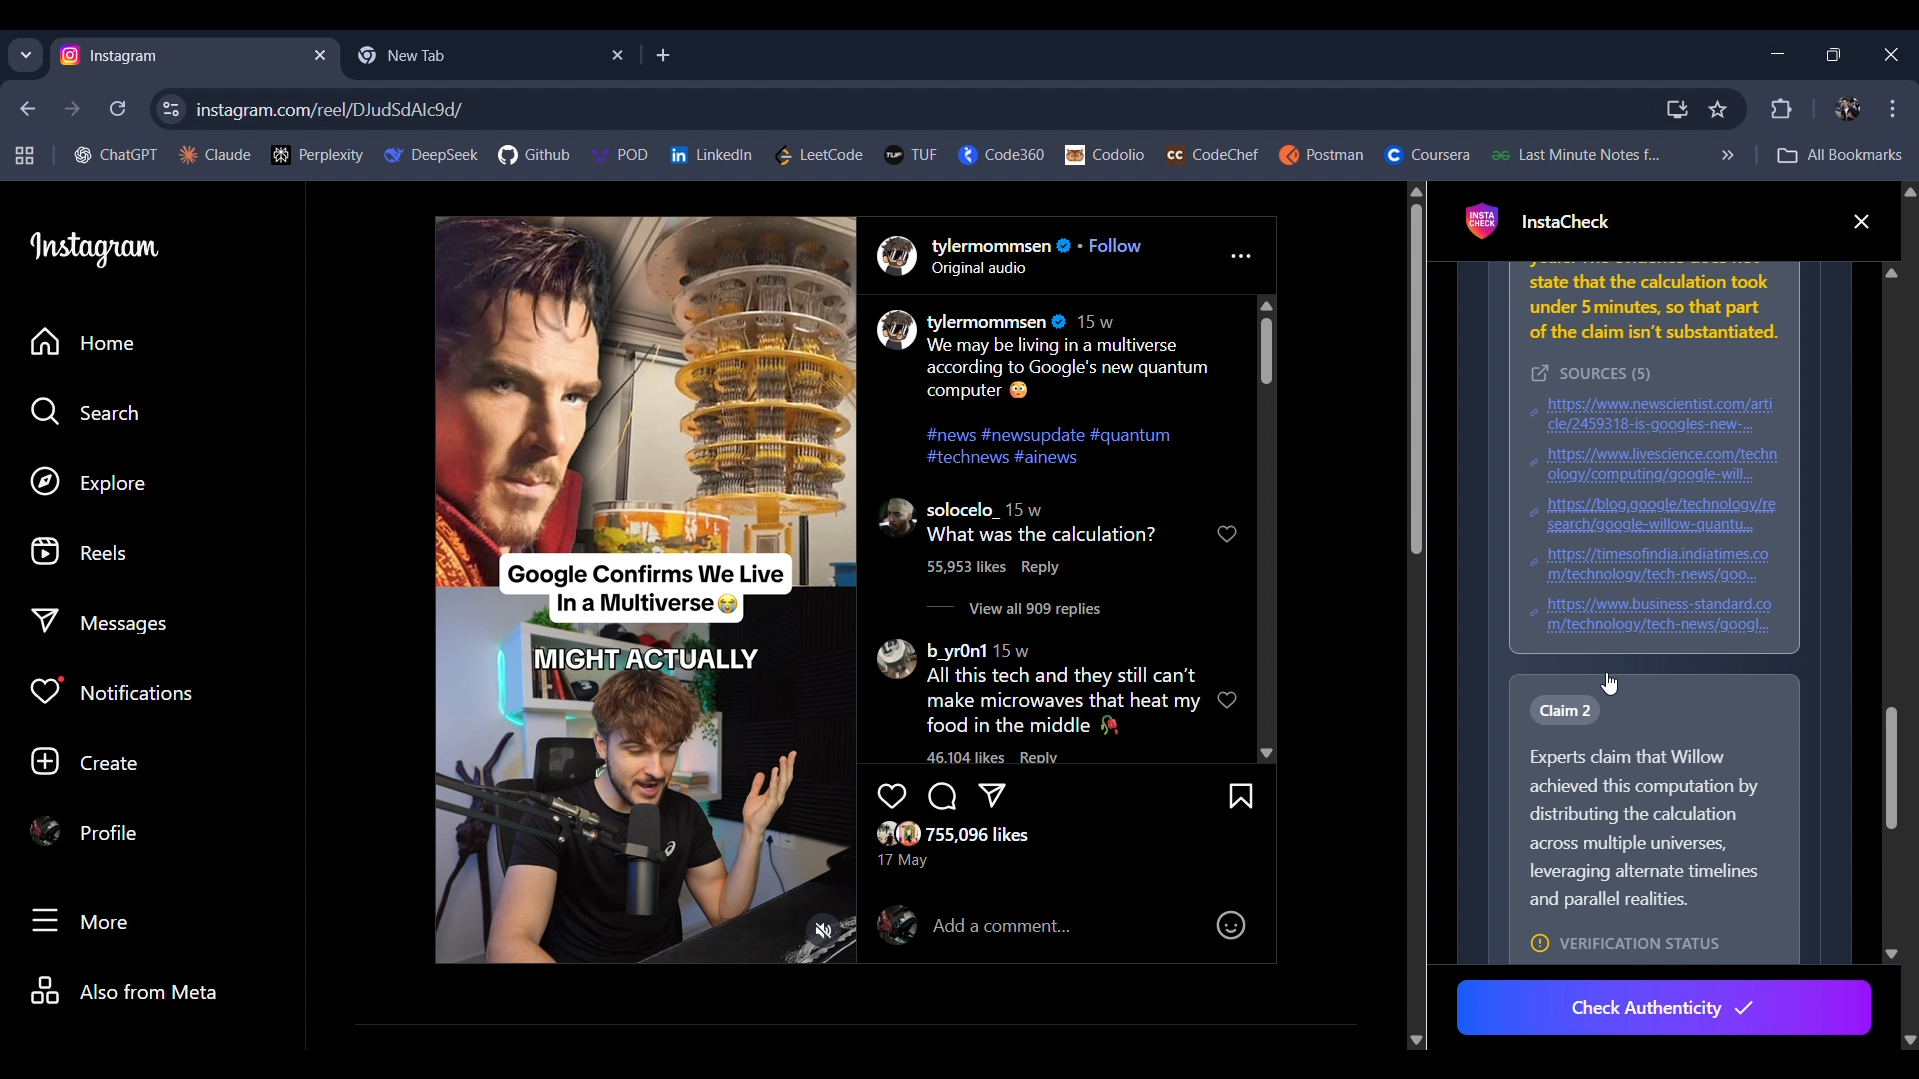Screen dimensions: 1919x1079
Task: Save the reel with the bookmark icon
Action: point(1241,796)
